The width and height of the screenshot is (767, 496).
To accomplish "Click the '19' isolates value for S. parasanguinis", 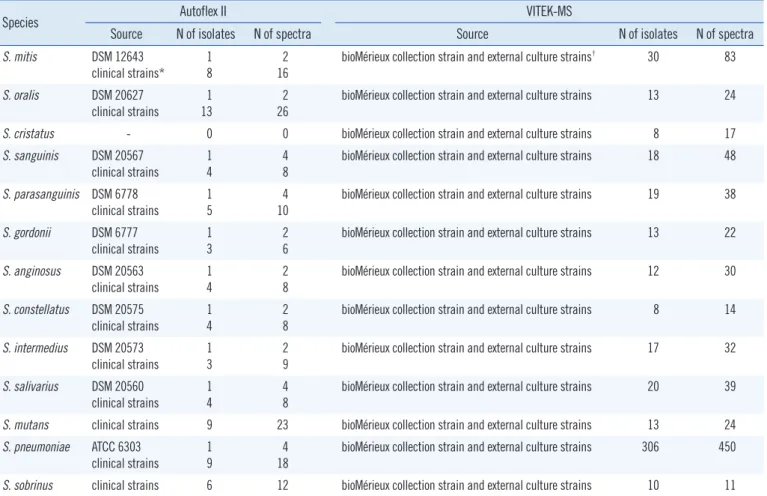I will [x=653, y=194].
